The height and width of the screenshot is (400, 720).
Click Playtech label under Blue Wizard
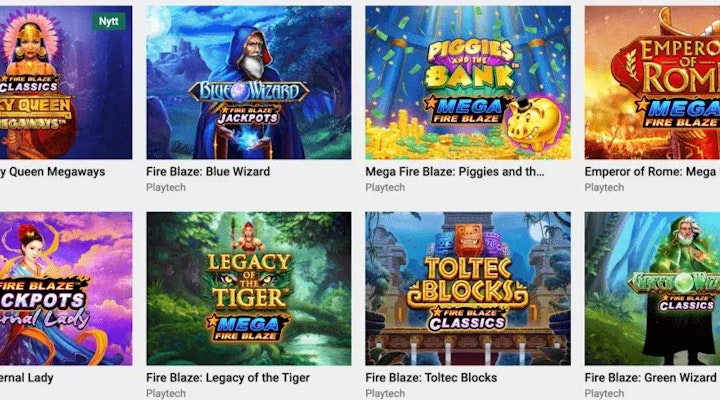[166, 187]
